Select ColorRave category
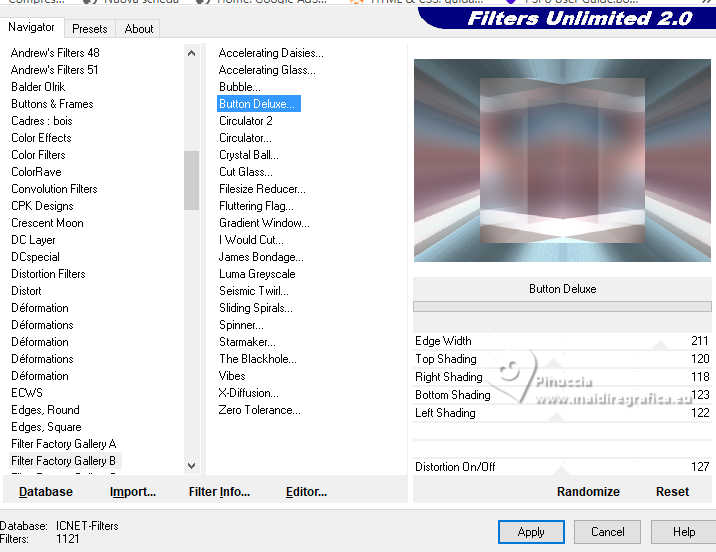 36,172
